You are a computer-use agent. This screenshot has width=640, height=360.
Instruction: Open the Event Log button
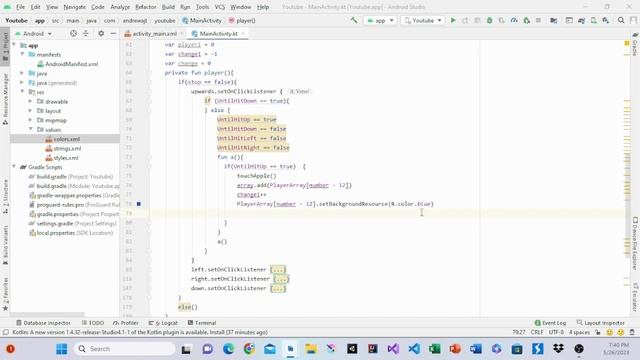[x=550, y=323]
